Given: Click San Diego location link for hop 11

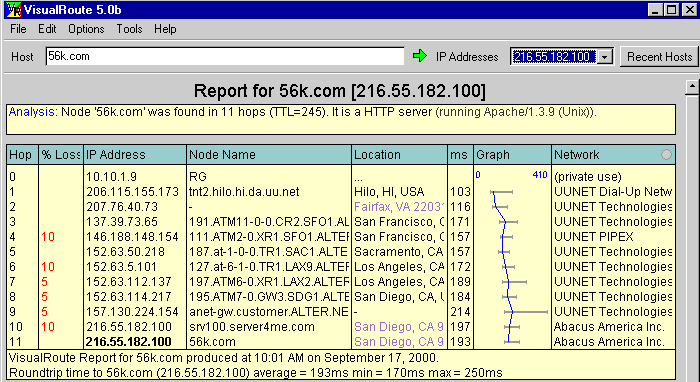Looking at the screenshot, I should [x=399, y=342].
